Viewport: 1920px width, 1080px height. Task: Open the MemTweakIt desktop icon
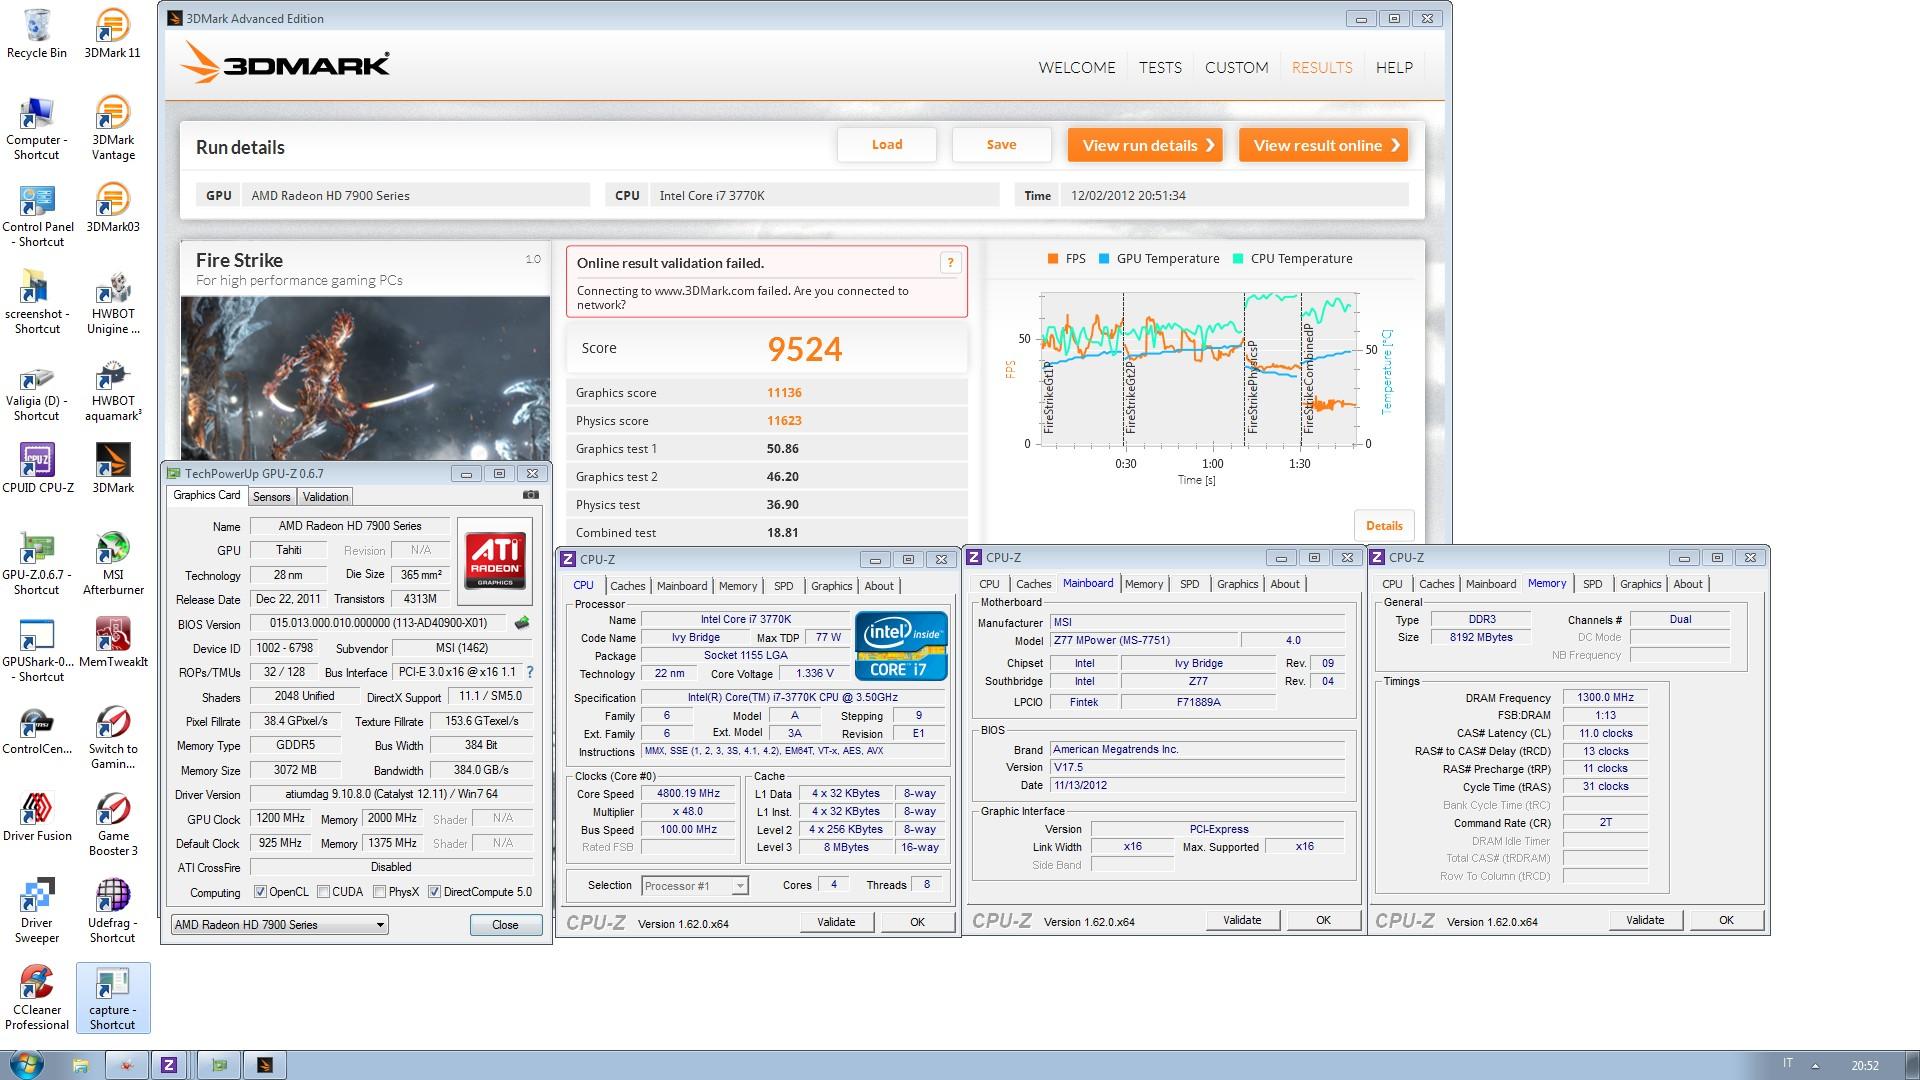(112, 642)
